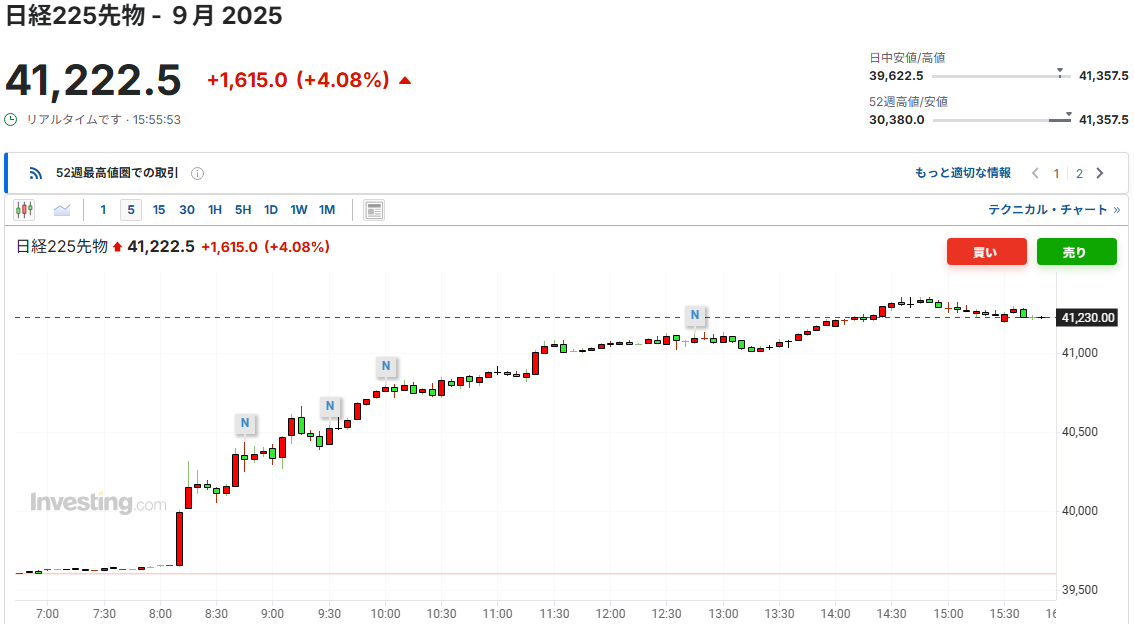The height and width of the screenshot is (624, 1134).
Task: Click the 41,230.00 current price label on axis
Action: click(x=1088, y=317)
